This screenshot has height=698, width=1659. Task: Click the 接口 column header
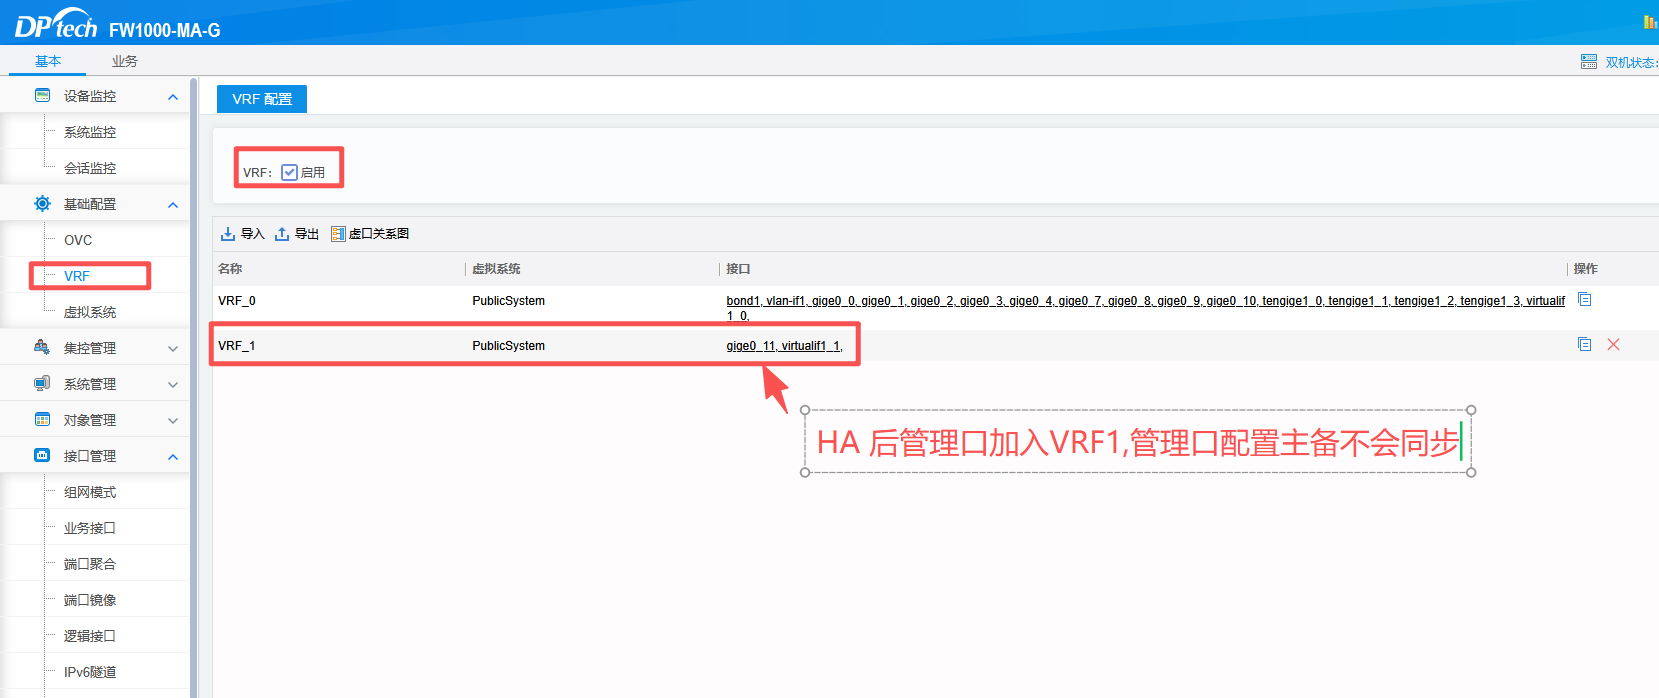tap(738, 269)
